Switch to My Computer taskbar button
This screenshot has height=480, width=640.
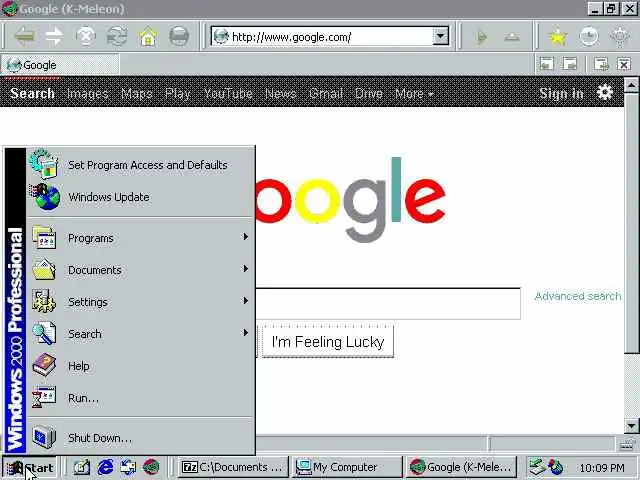coord(347,467)
